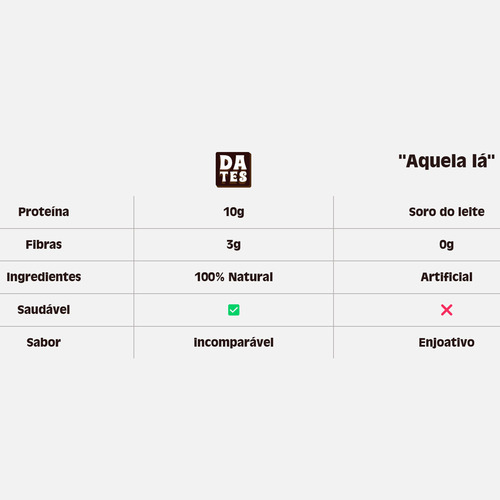Click the Sabor row label

tap(44, 342)
